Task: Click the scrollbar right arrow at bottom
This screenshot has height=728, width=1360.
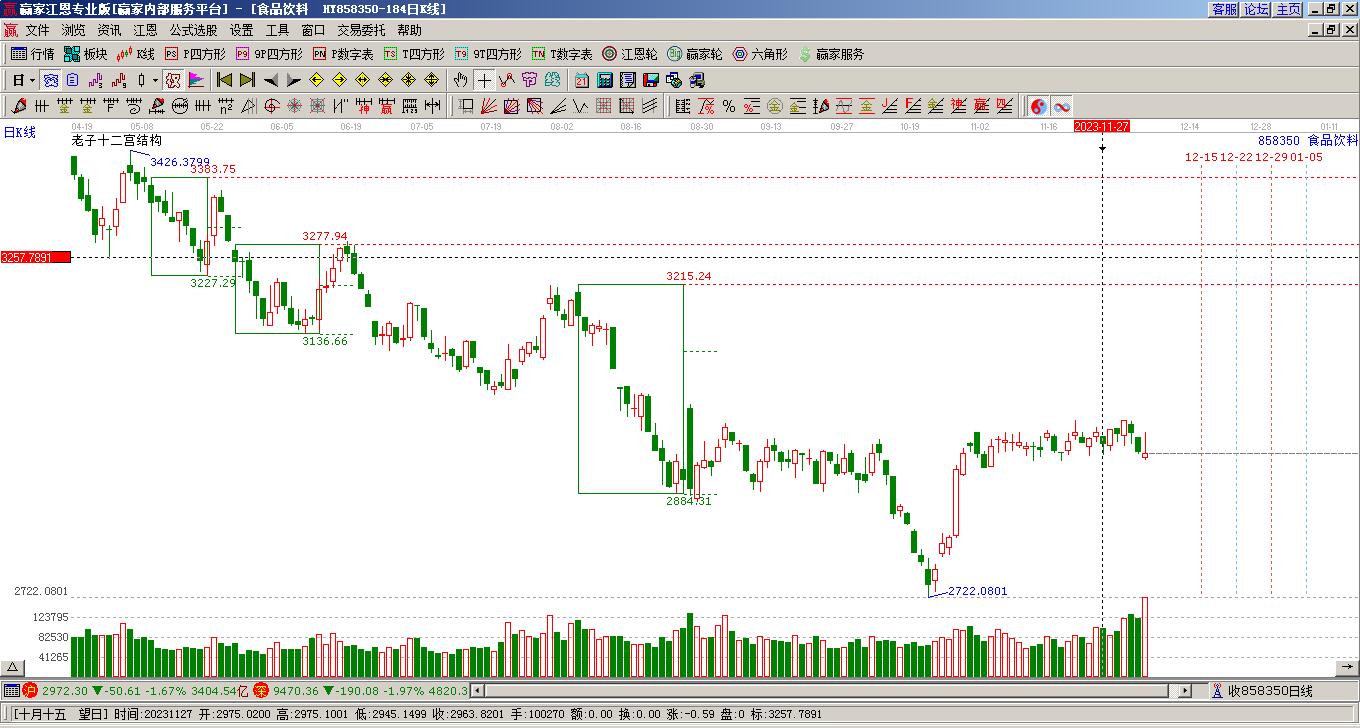Action: pos(1185,691)
